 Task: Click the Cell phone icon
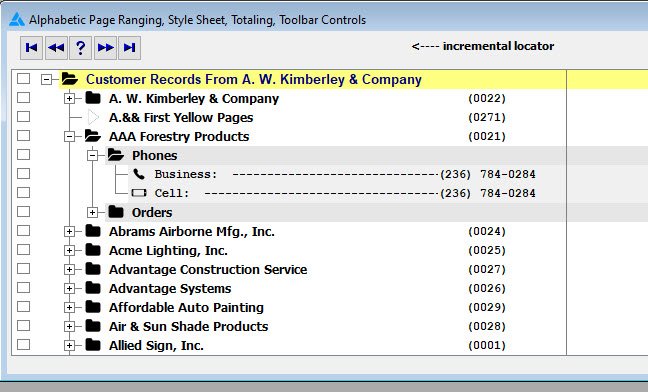pyautogui.click(x=139, y=193)
